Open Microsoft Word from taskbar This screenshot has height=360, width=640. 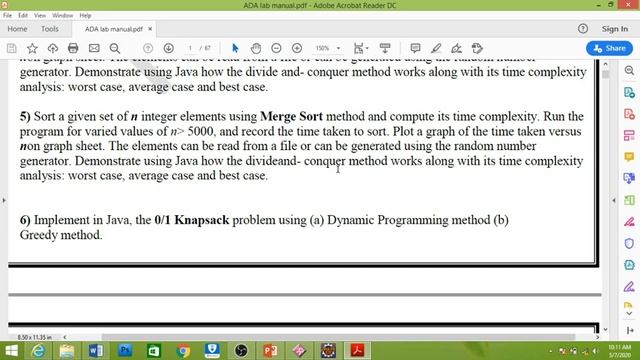click(96, 351)
